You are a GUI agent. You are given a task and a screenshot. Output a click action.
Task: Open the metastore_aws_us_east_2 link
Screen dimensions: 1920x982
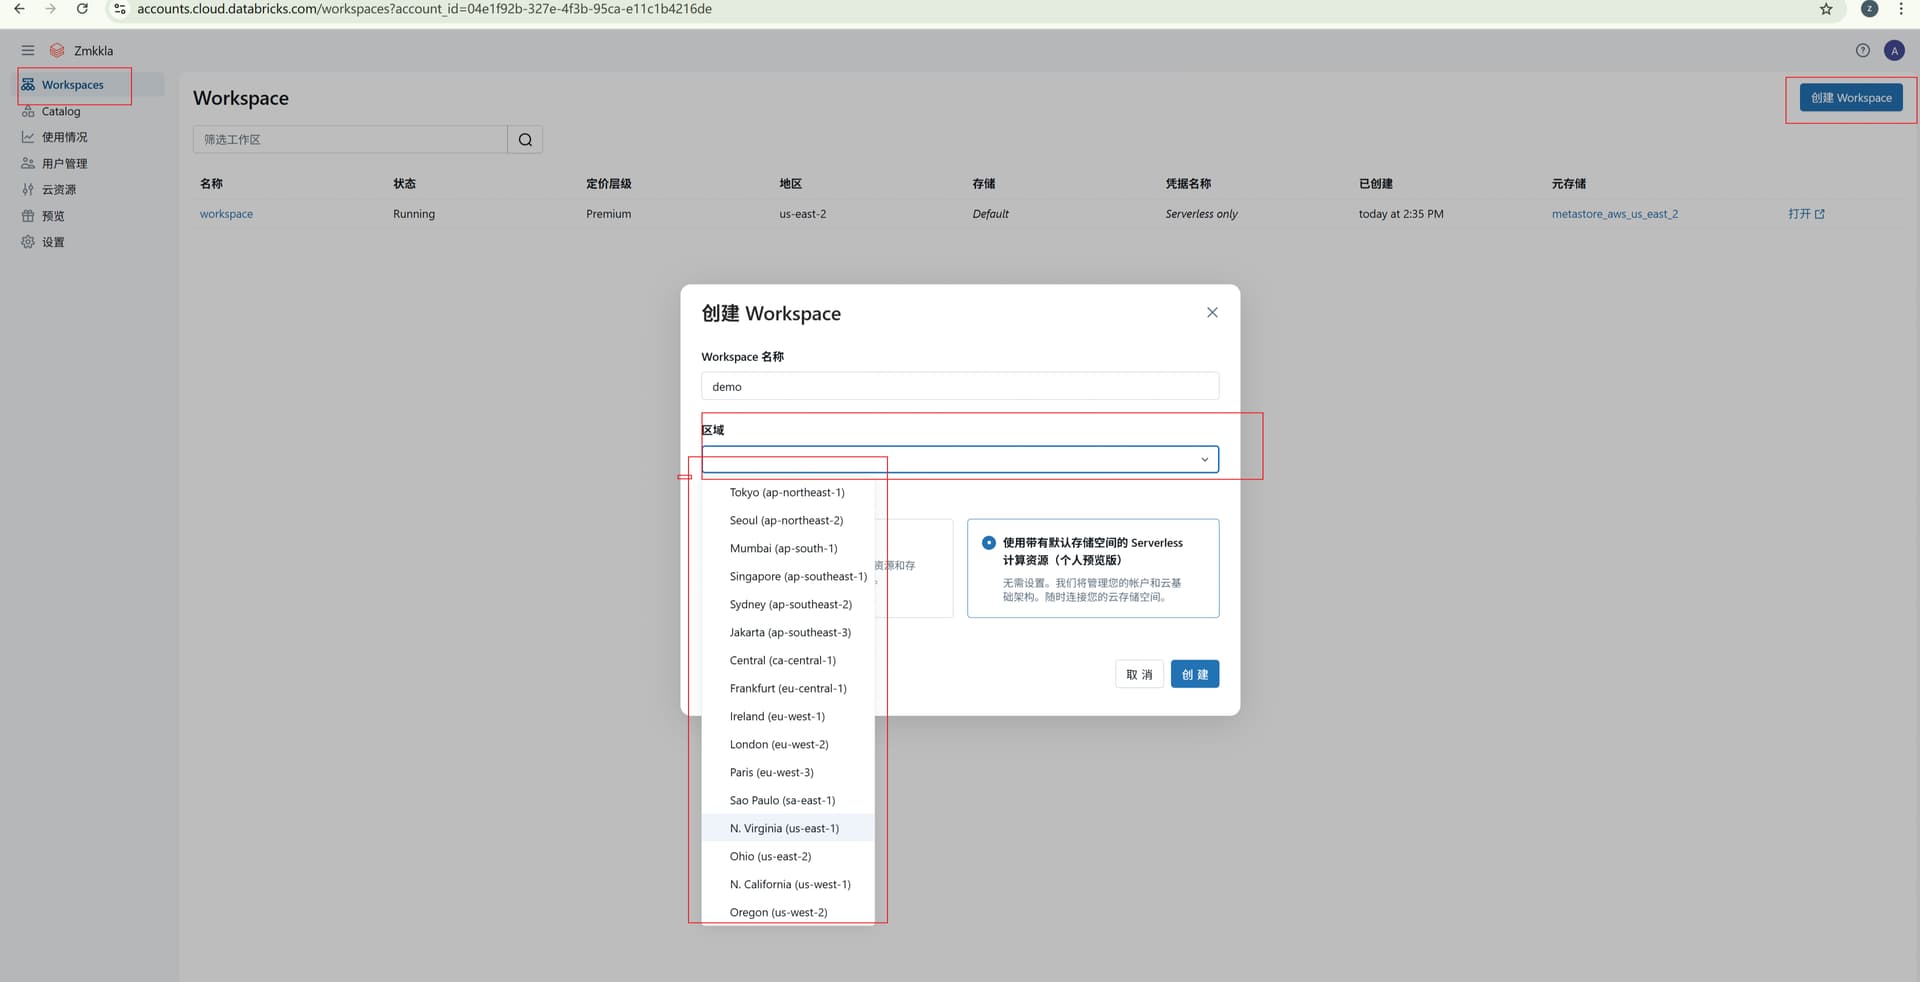(x=1614, y=214)
